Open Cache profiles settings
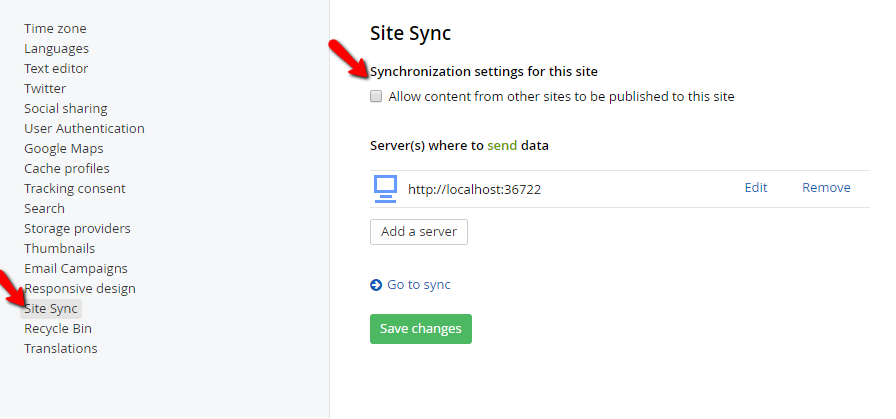Image resolution: width=896 pixels, height=419 pixels. pyautogui.click(x=67, y=169)
